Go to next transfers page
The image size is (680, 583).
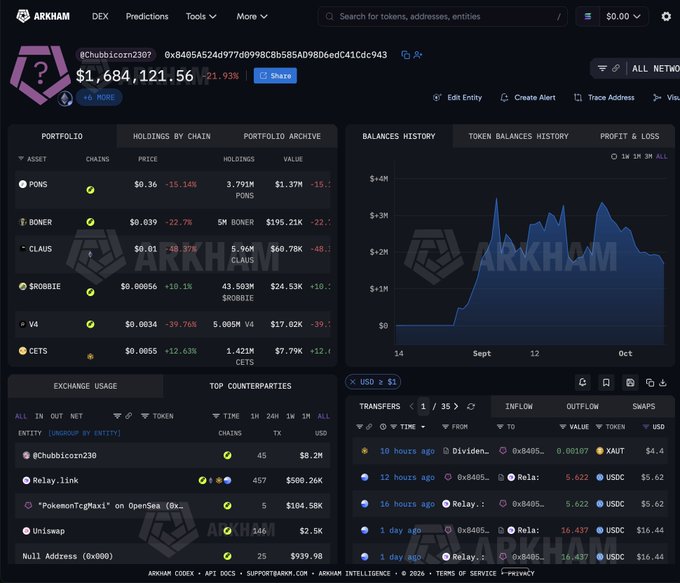tap(456, 406)
